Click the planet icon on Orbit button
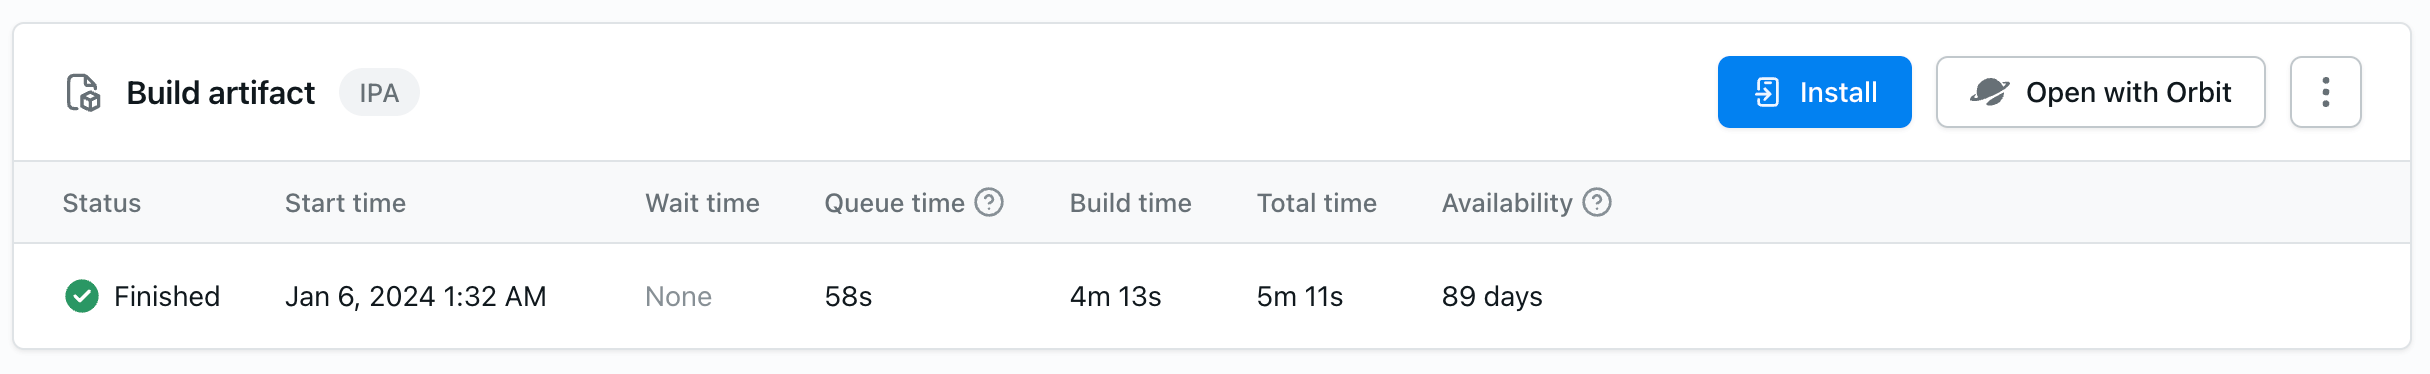The image size is (2430, 374). tap(1989, 92)
